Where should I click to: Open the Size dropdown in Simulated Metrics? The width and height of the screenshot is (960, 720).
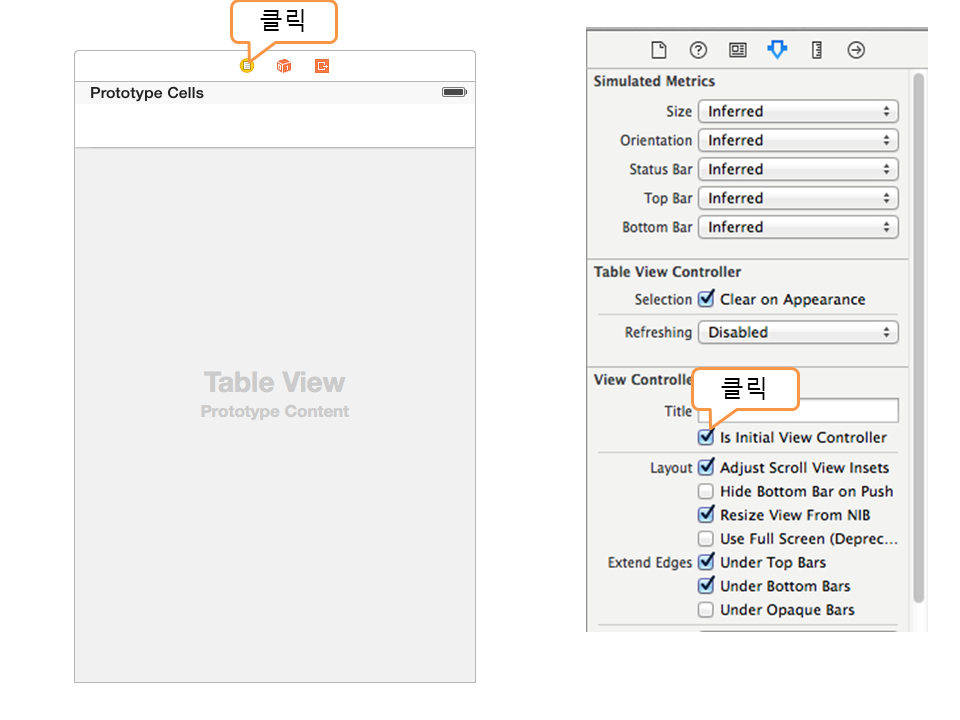[798, 112]
